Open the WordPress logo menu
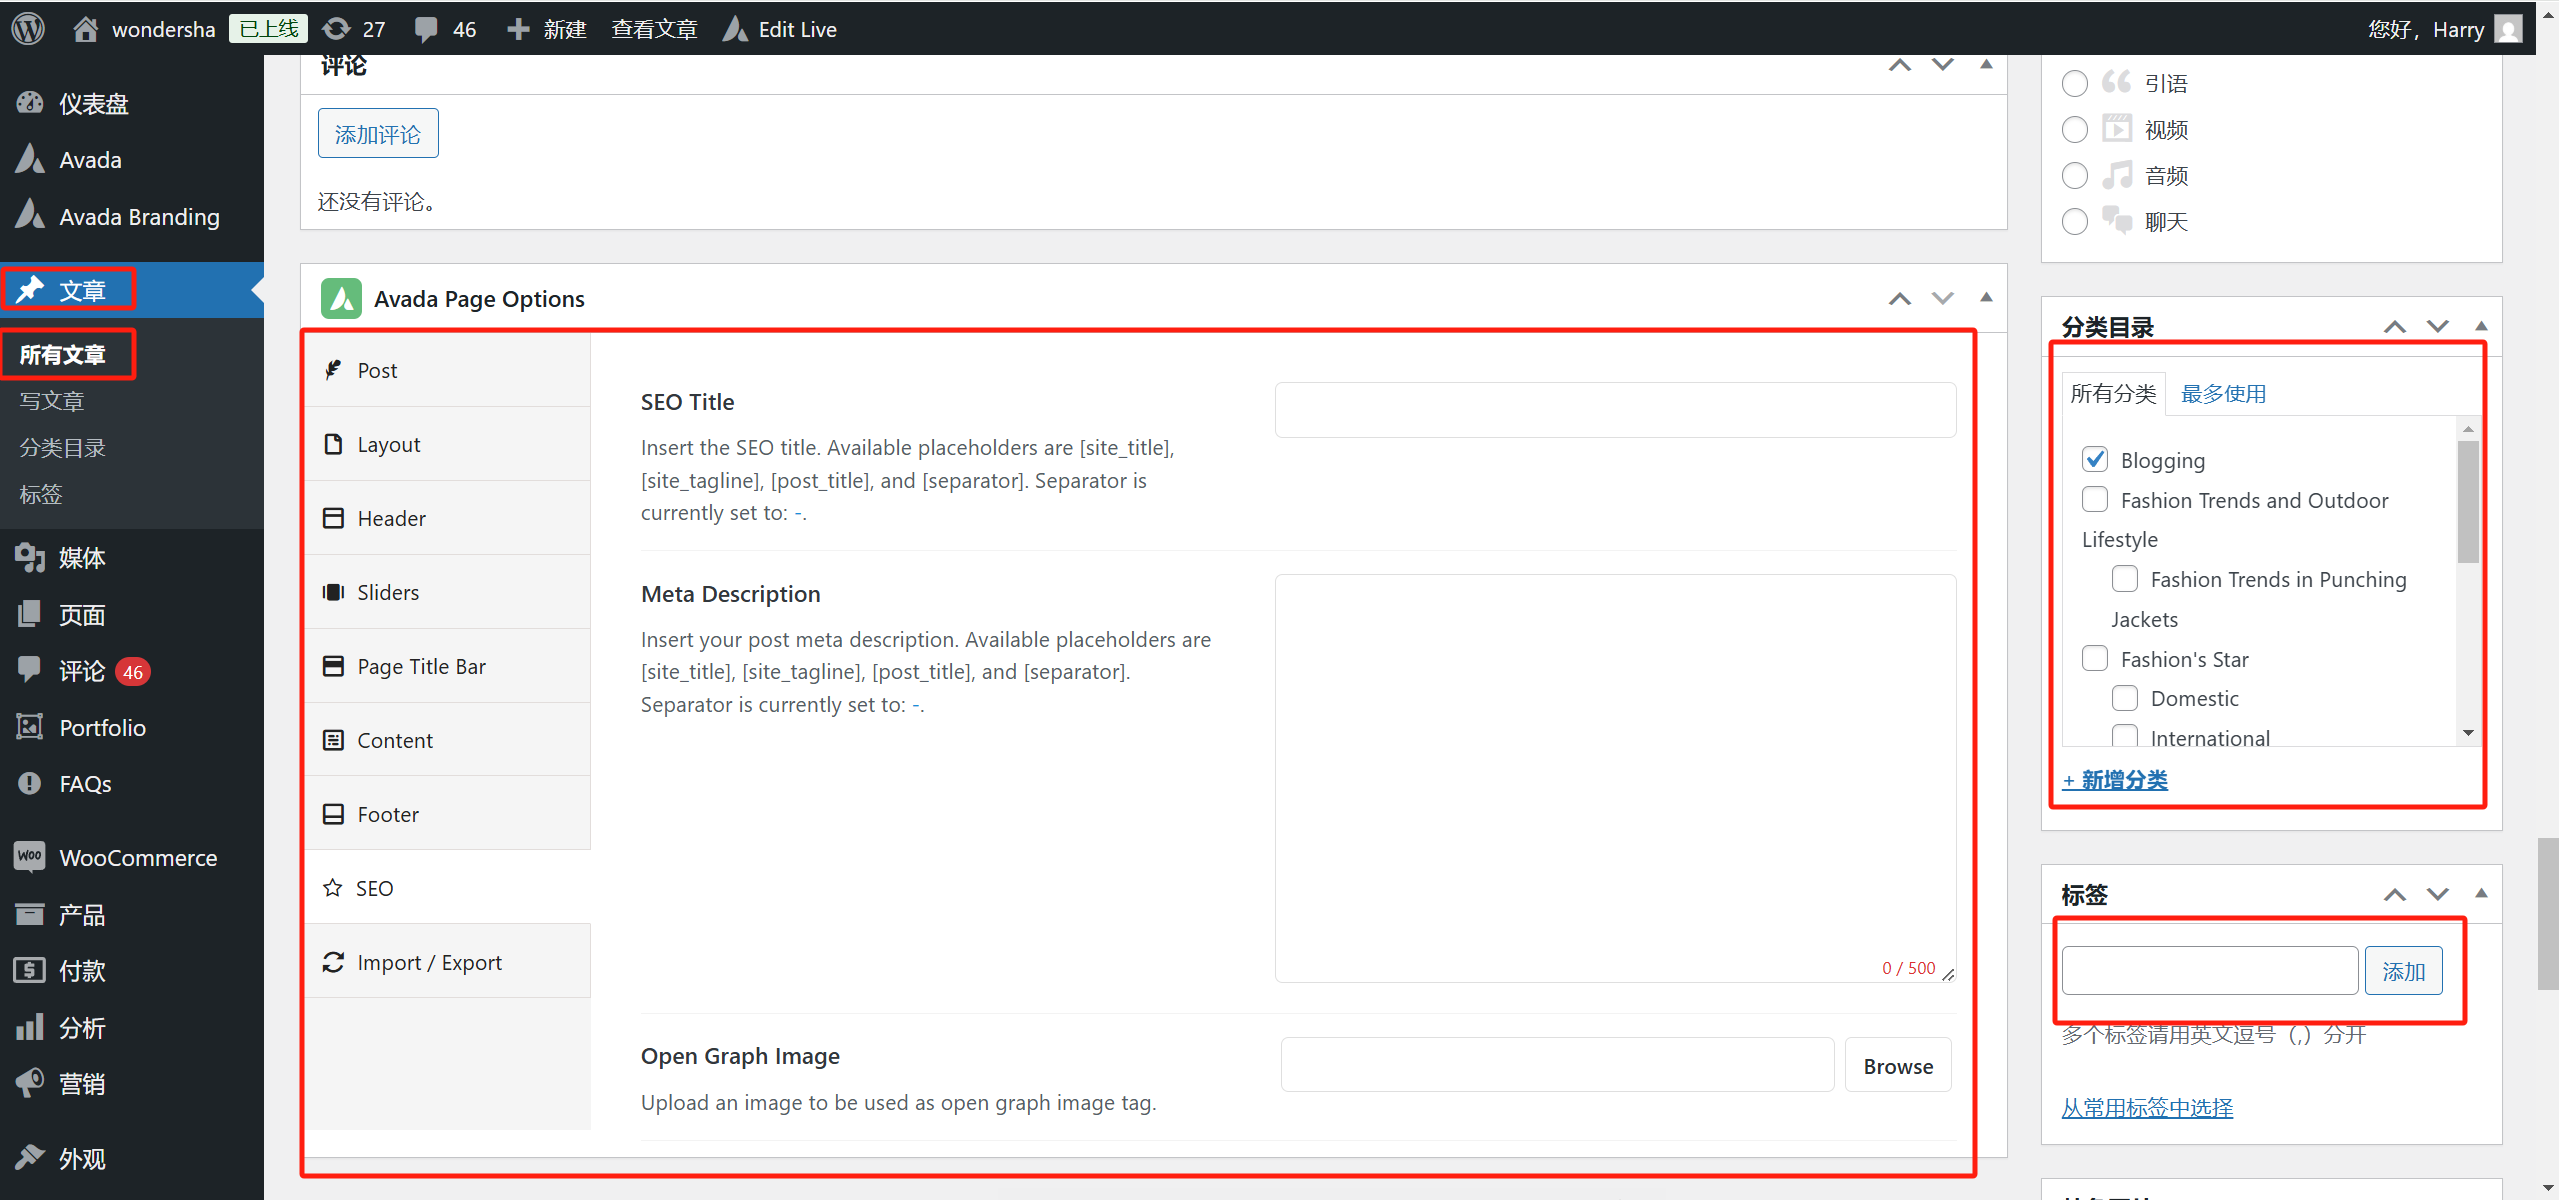Screen dimensions: 2559x1200 (x=27, y=28)
